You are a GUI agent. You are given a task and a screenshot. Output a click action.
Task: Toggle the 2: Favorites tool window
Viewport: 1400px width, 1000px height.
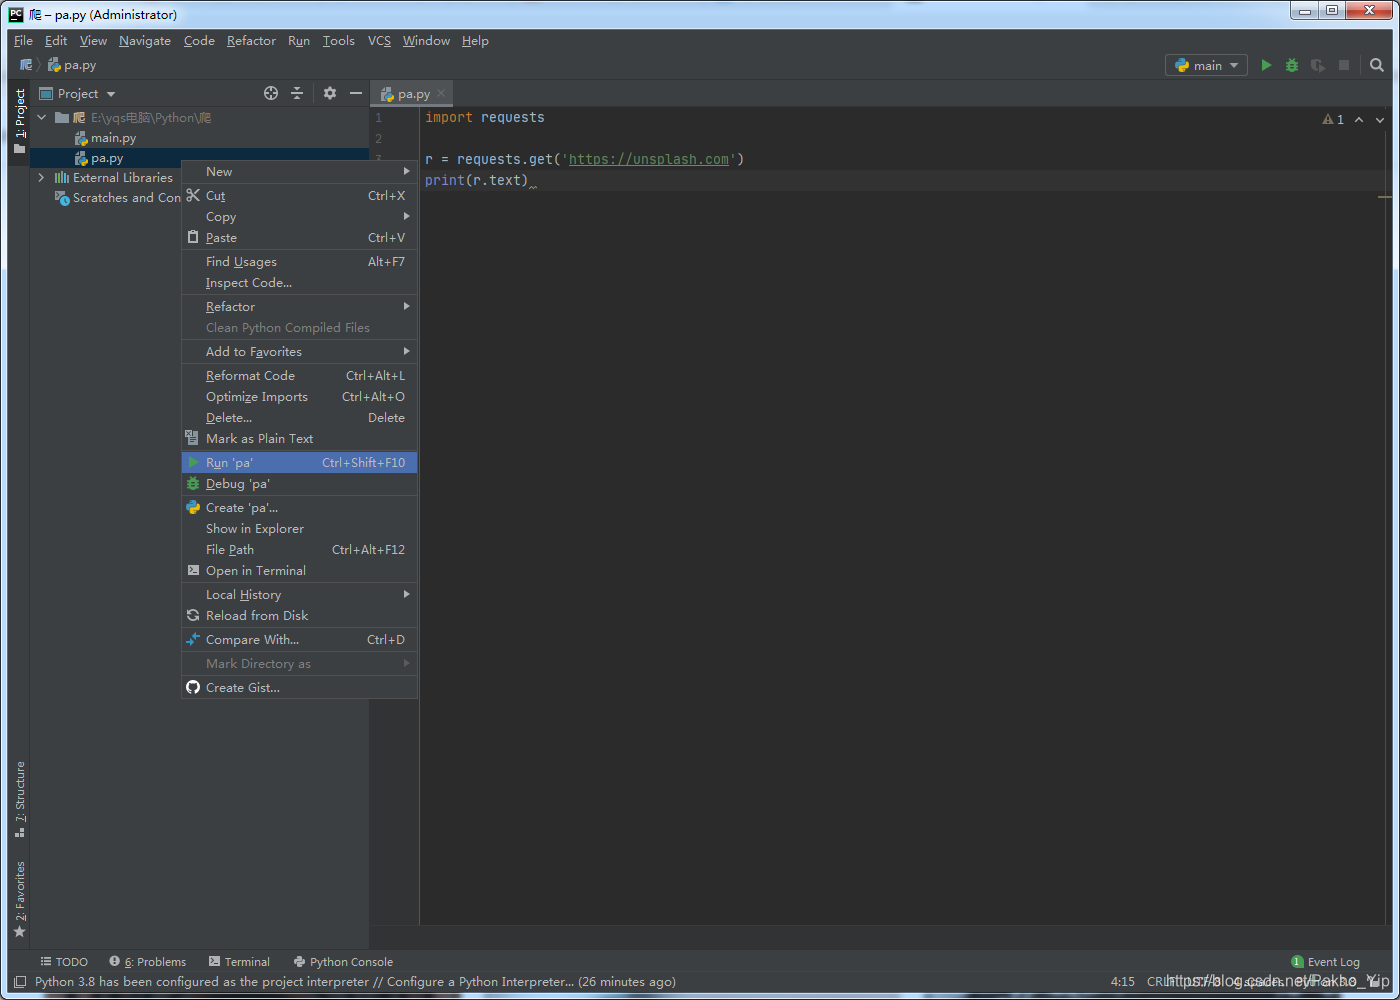[19, 900]
